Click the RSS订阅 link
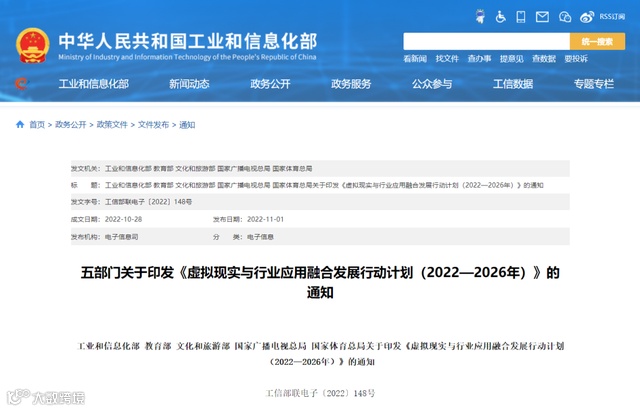Screen dimensions: 640x411 (x=612, y=17)
